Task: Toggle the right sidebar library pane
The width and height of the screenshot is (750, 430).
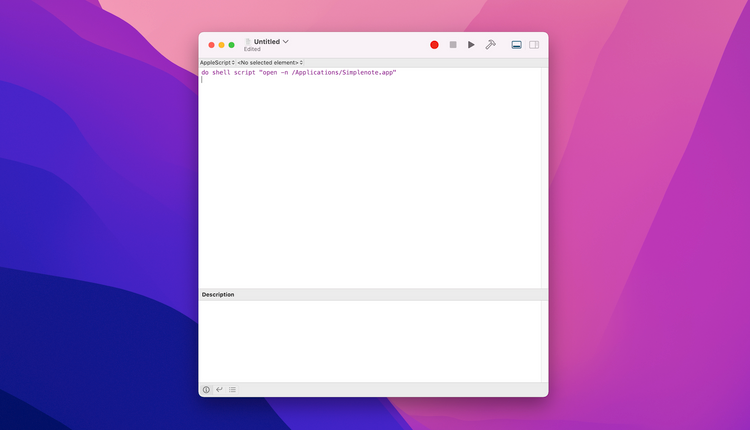Action: point(534,44)
